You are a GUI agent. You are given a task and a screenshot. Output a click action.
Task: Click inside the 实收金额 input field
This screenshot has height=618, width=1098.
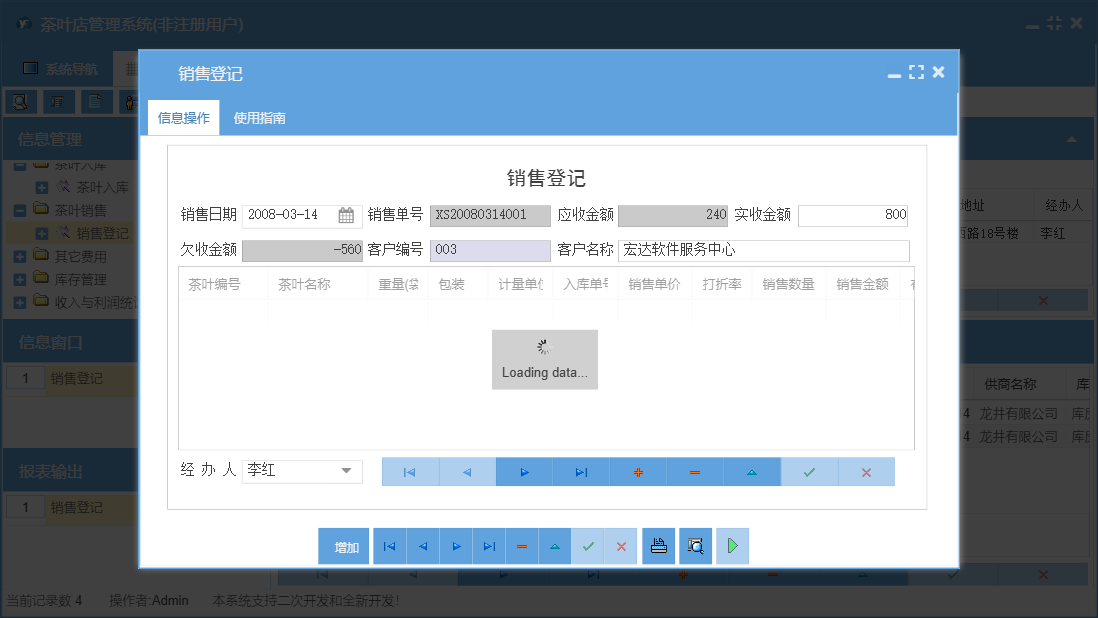(x=852, y=215)
